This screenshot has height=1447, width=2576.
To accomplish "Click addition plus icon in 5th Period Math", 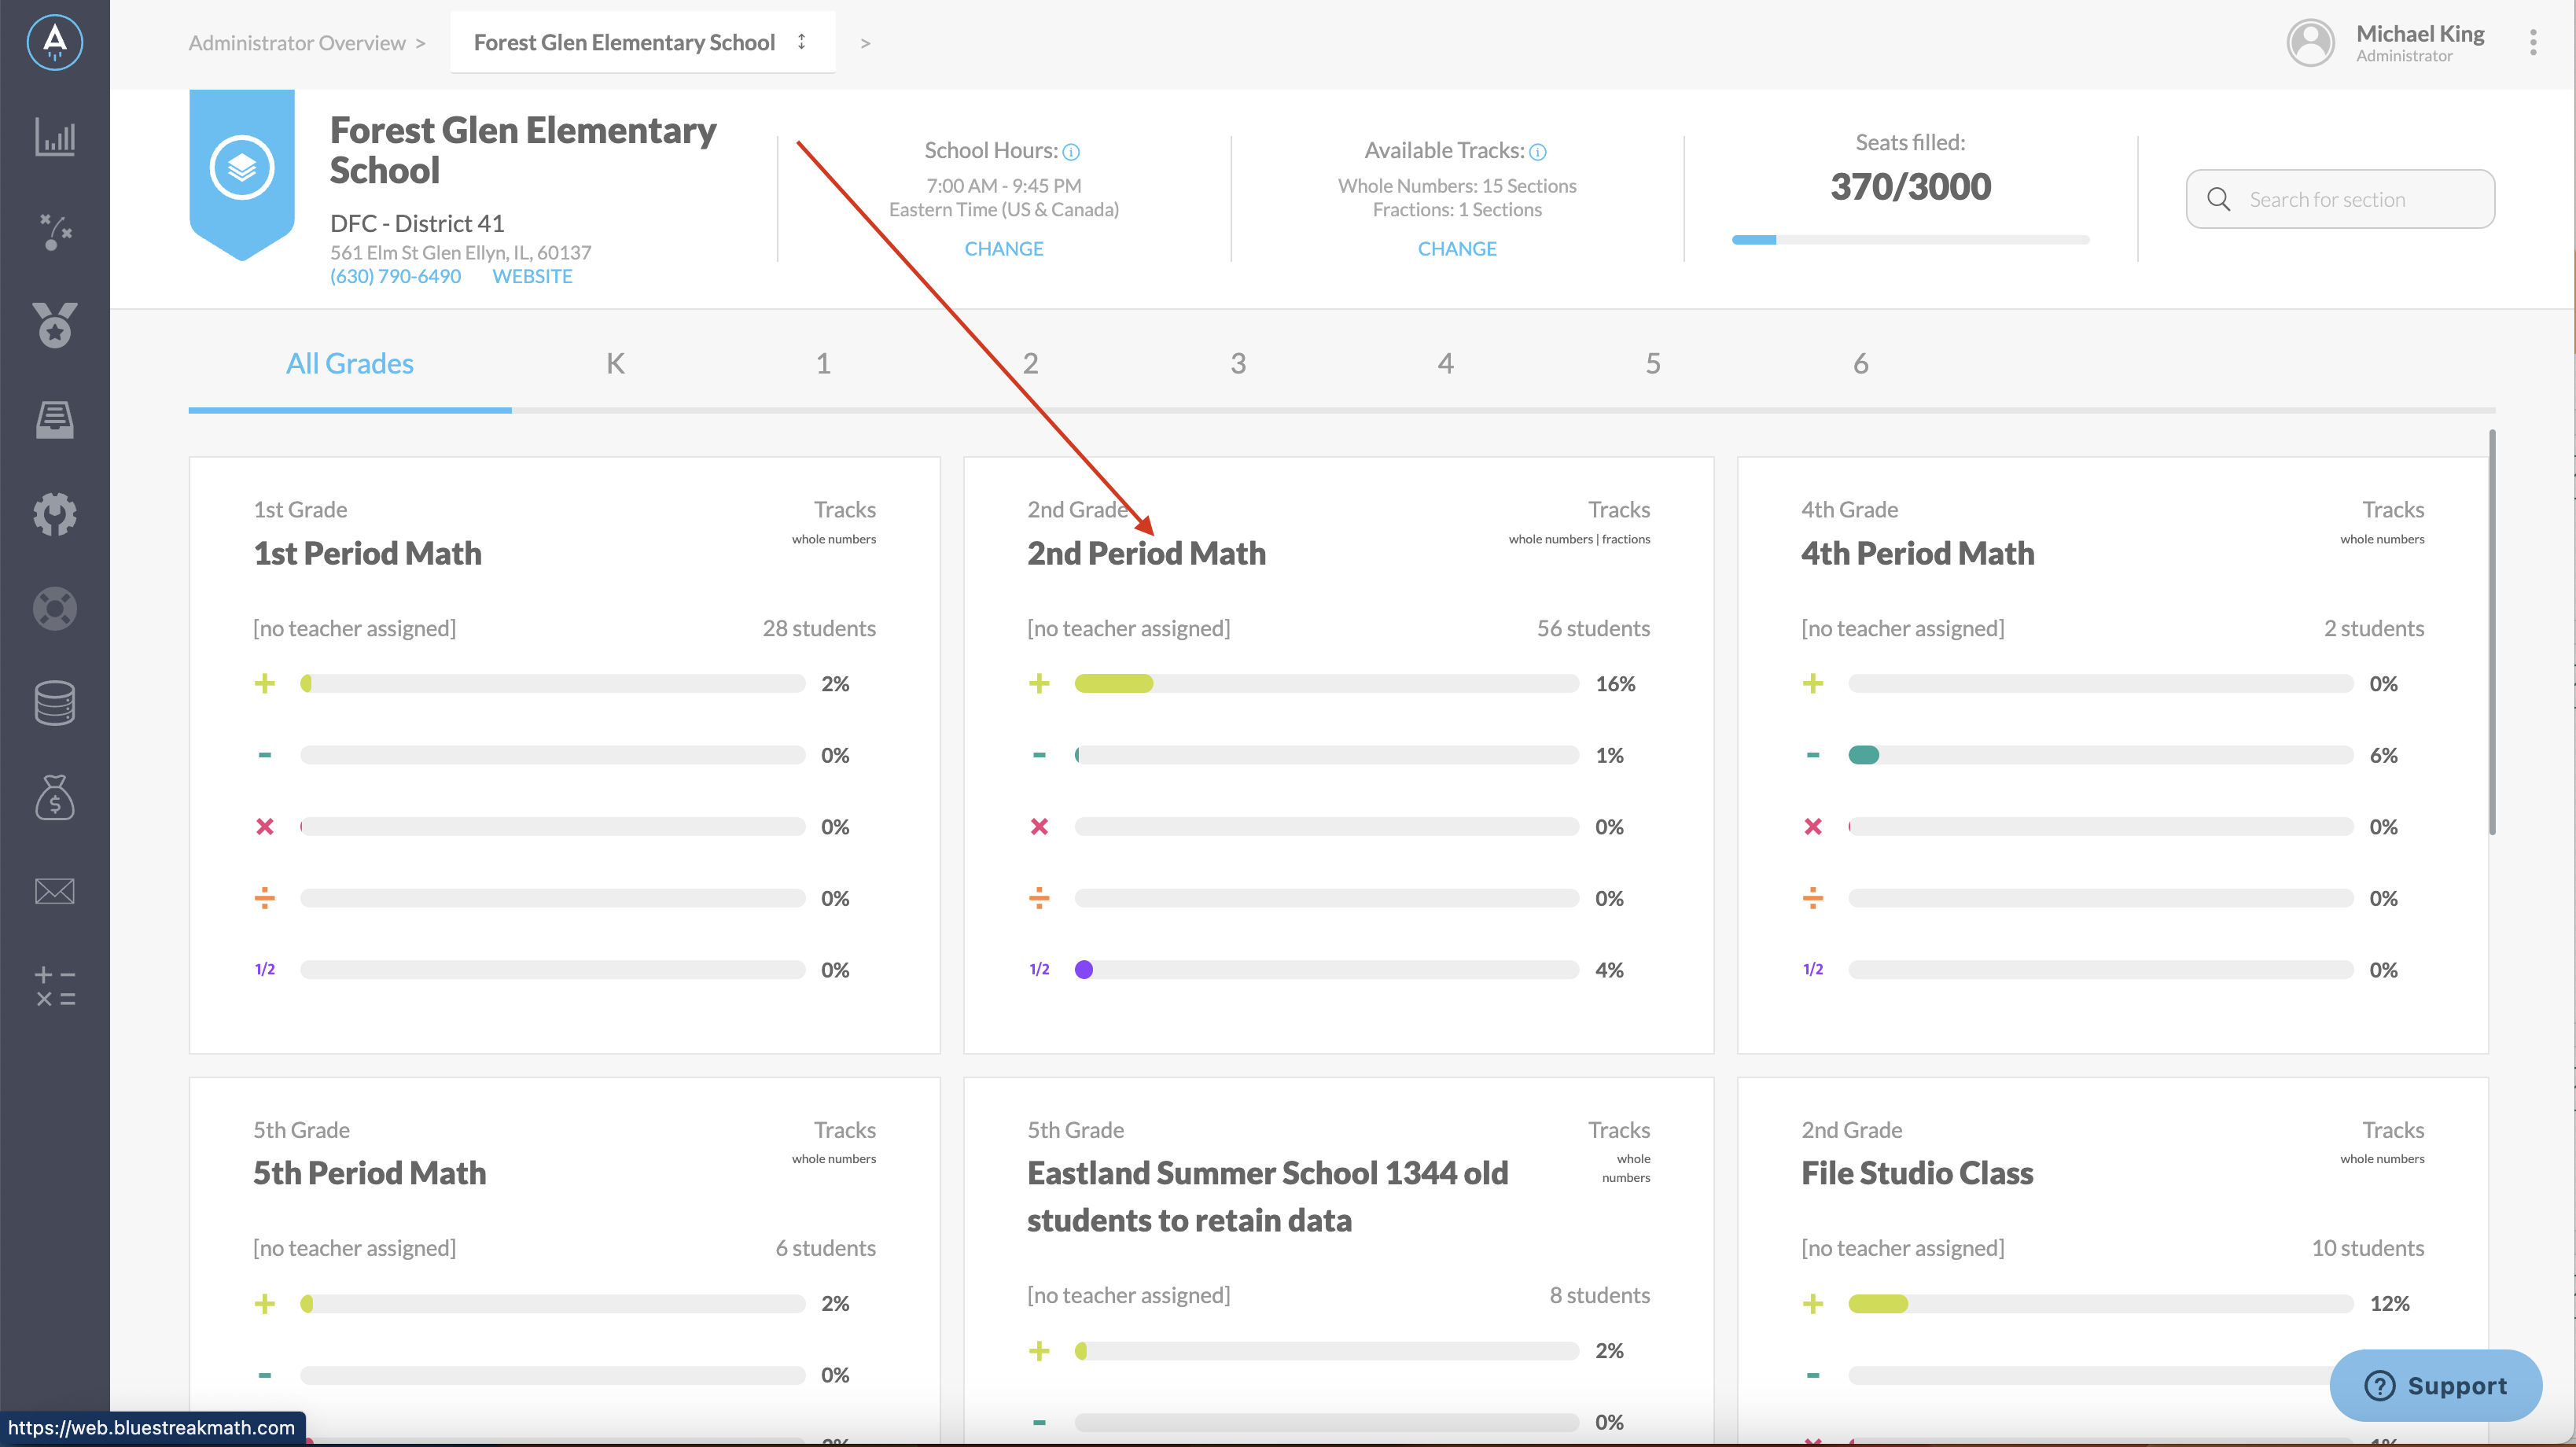I will coord(264,1303).
